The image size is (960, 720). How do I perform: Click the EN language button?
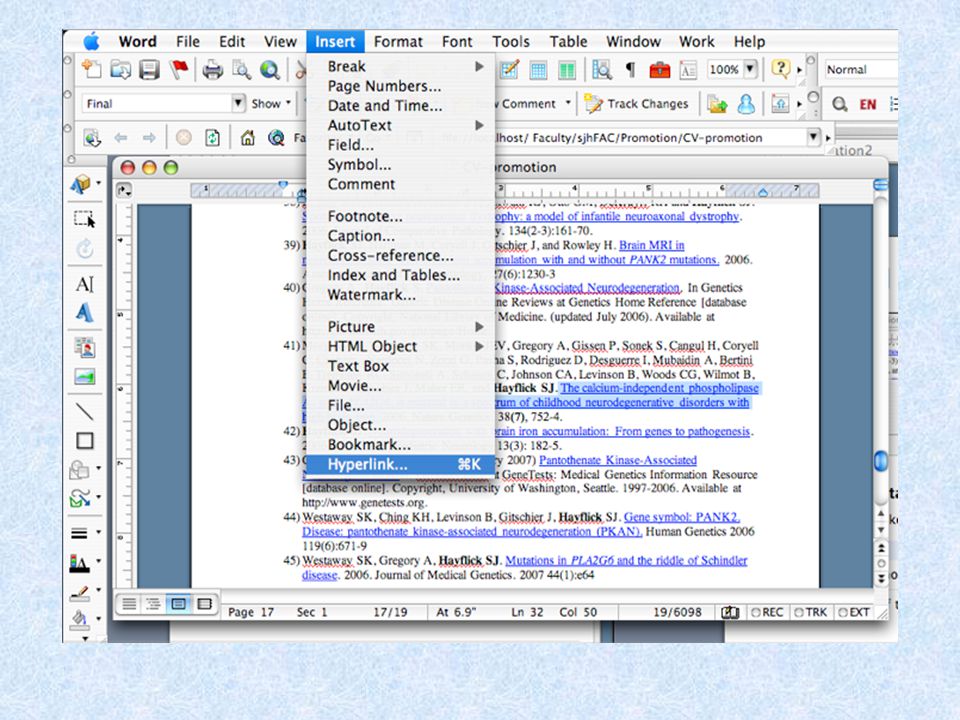(x=868, y=105)
